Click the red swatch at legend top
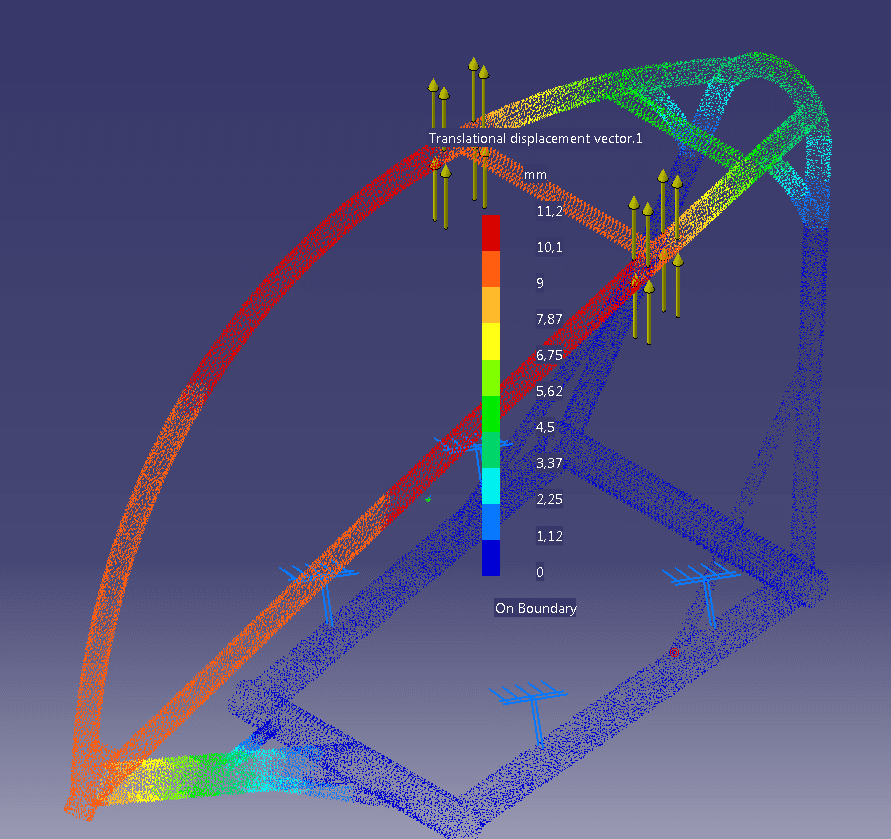 point(490,231)
